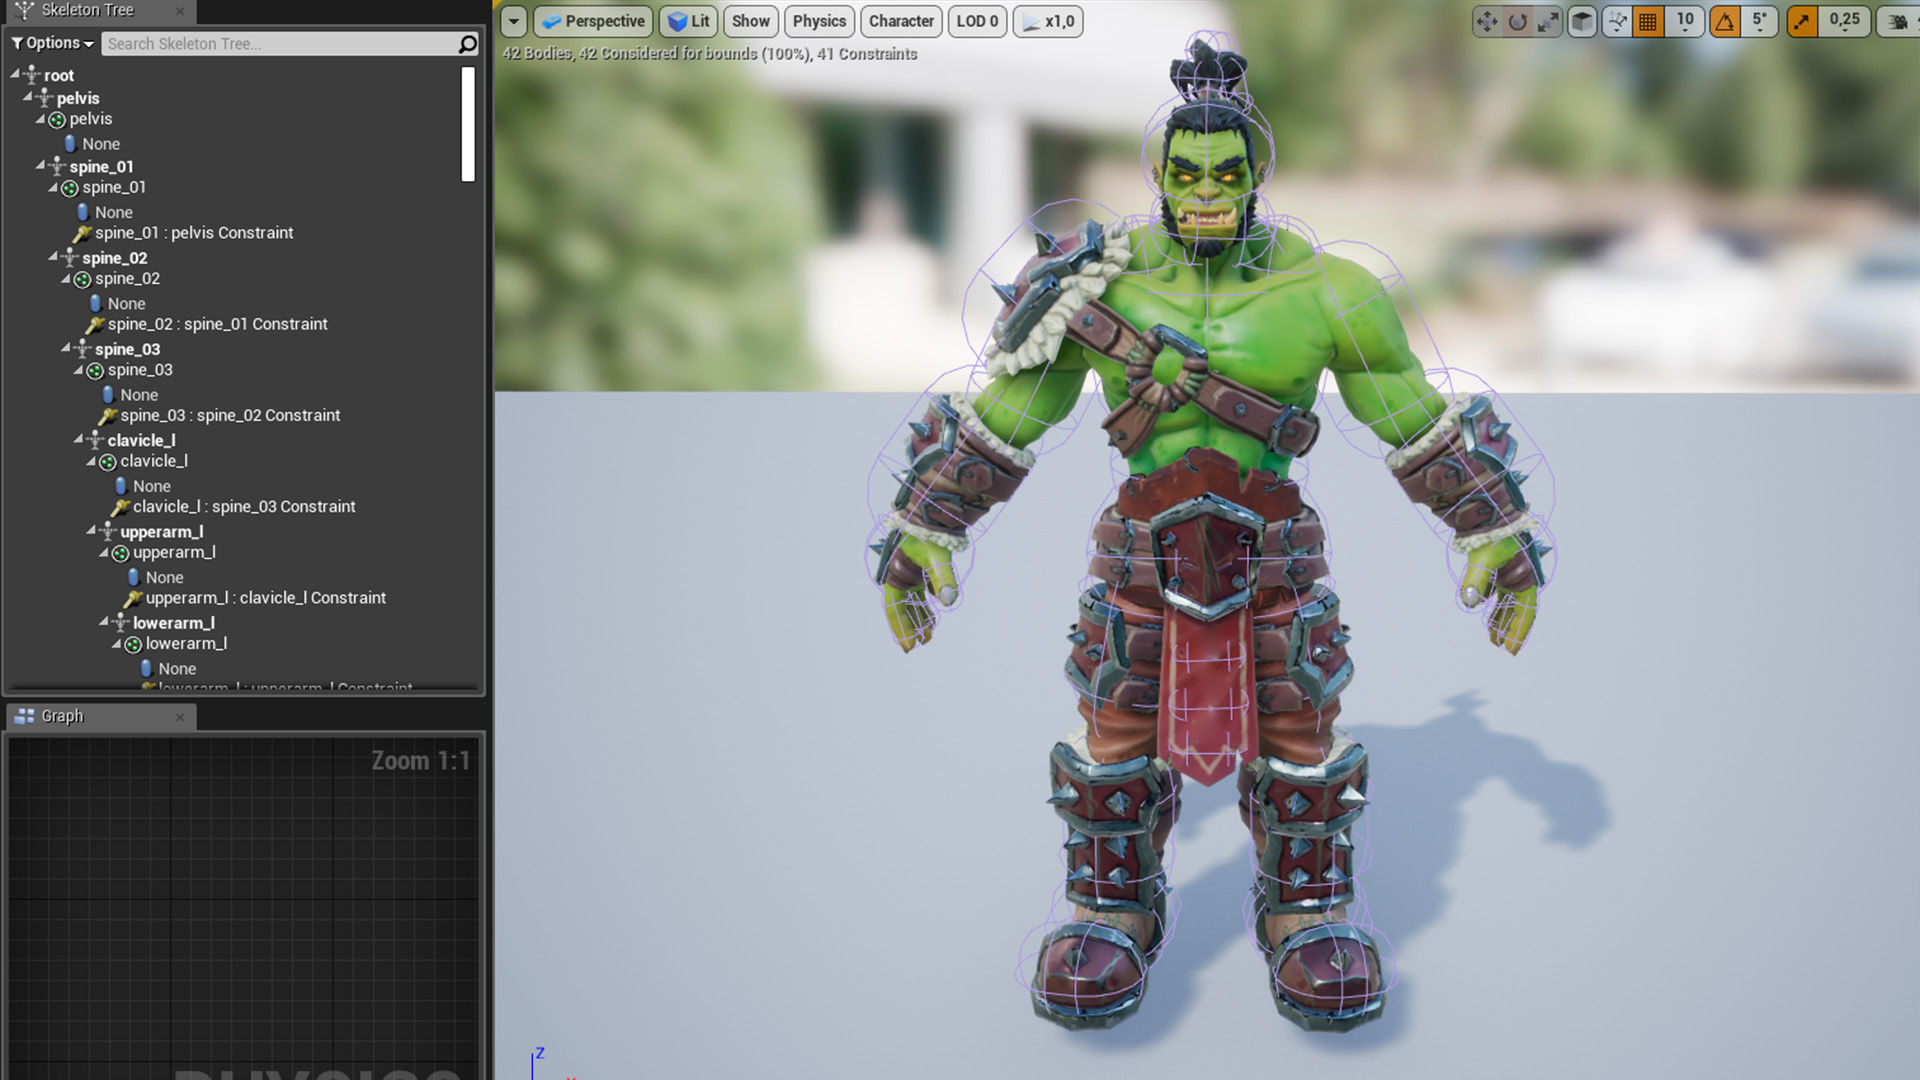
Task: Toggle the world/local coordinate space cube icon
Action: 1582,21
